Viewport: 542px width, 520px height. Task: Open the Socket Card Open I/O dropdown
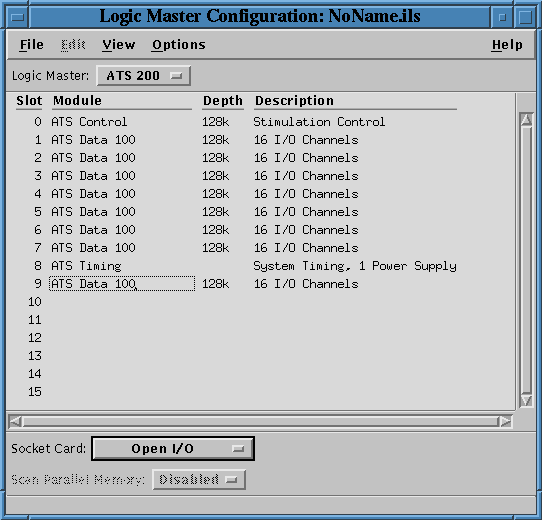[173, 448]
